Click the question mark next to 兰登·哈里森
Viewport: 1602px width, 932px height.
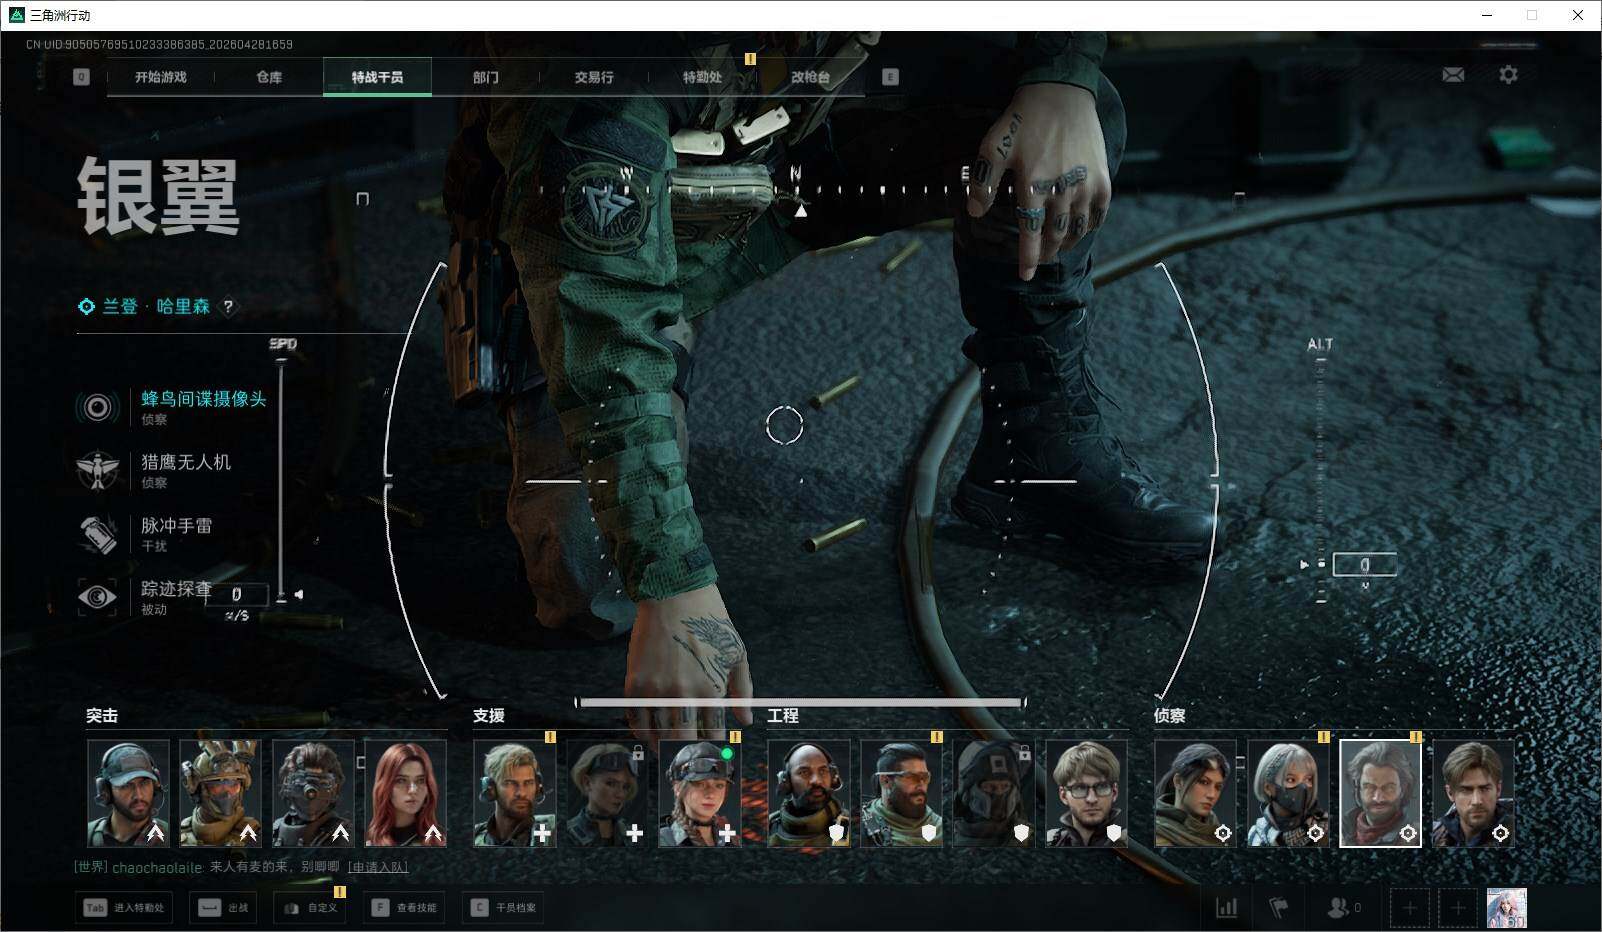point(228,307)
